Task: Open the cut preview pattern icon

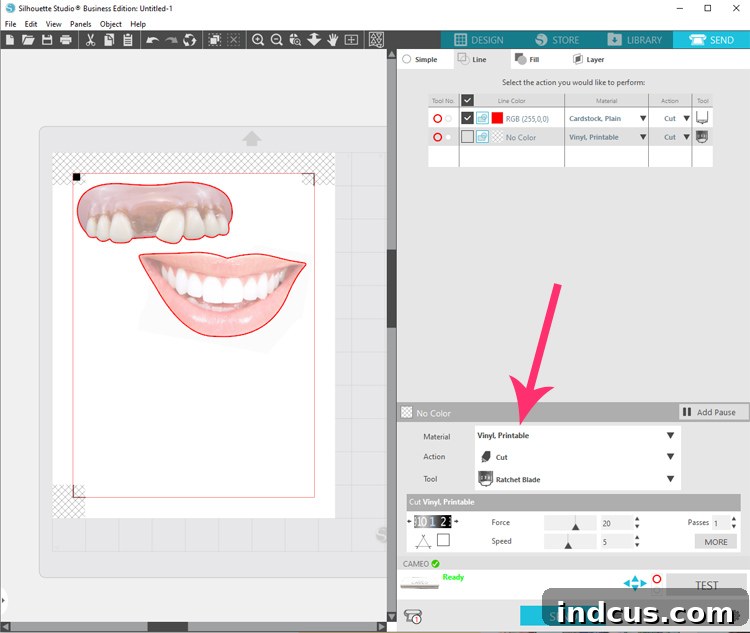Action: (376, 40)
